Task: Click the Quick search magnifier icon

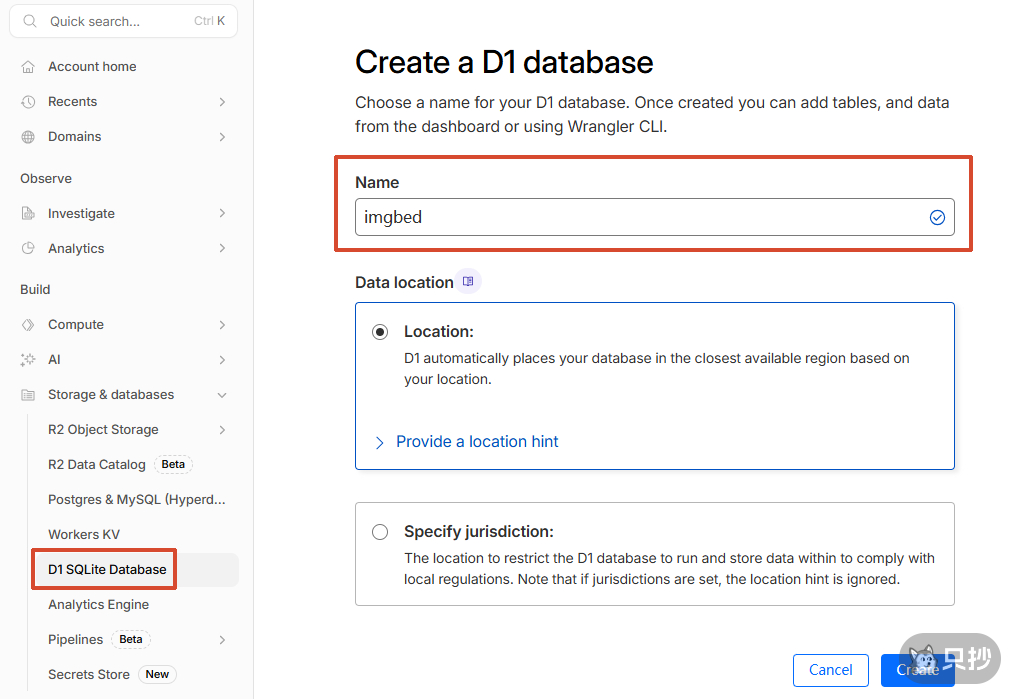Action: (x=30, y=21)
